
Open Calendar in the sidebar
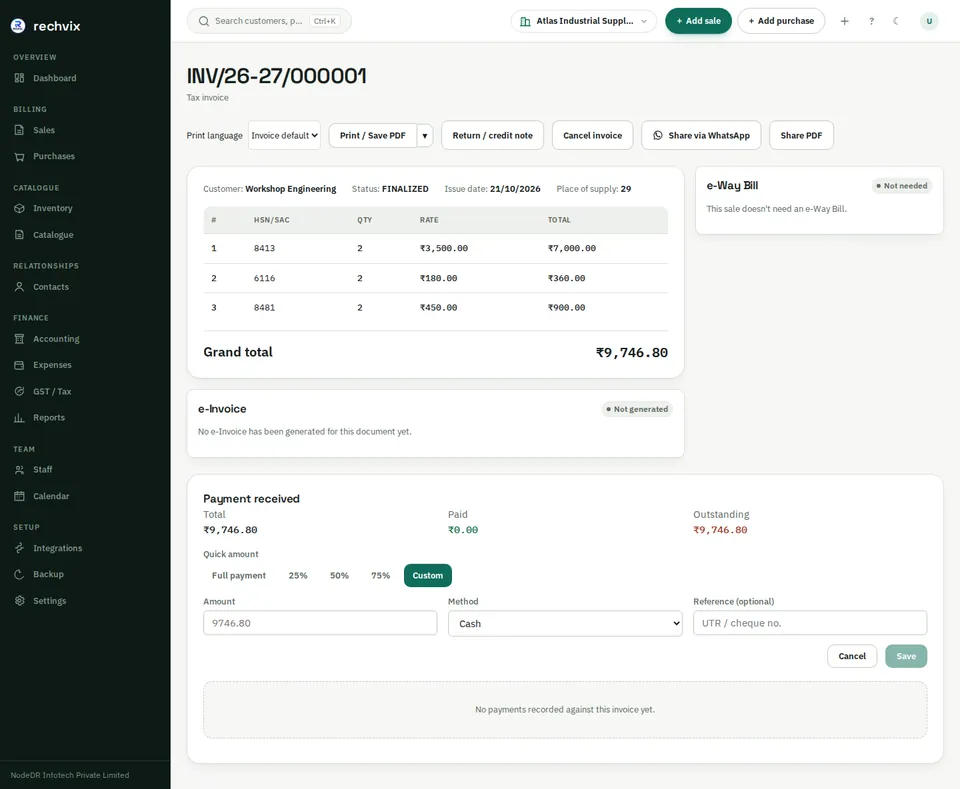(x=51, y=496)
